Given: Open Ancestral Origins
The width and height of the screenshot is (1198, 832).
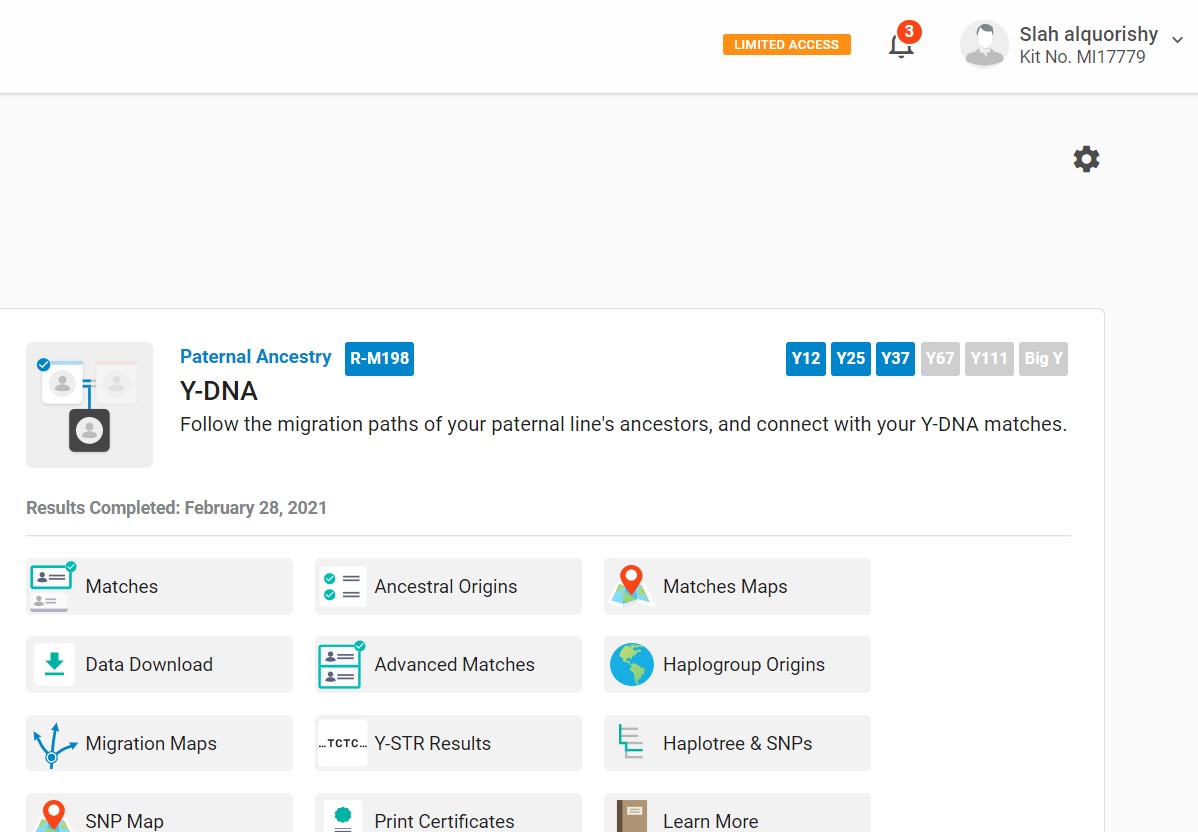Looking at the screenshot, I should [445, 587].
